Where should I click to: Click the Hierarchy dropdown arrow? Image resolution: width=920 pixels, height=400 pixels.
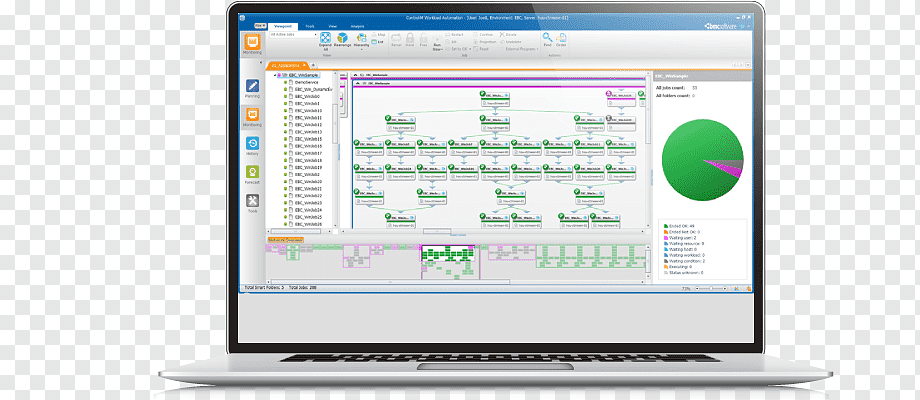(361, 50)
